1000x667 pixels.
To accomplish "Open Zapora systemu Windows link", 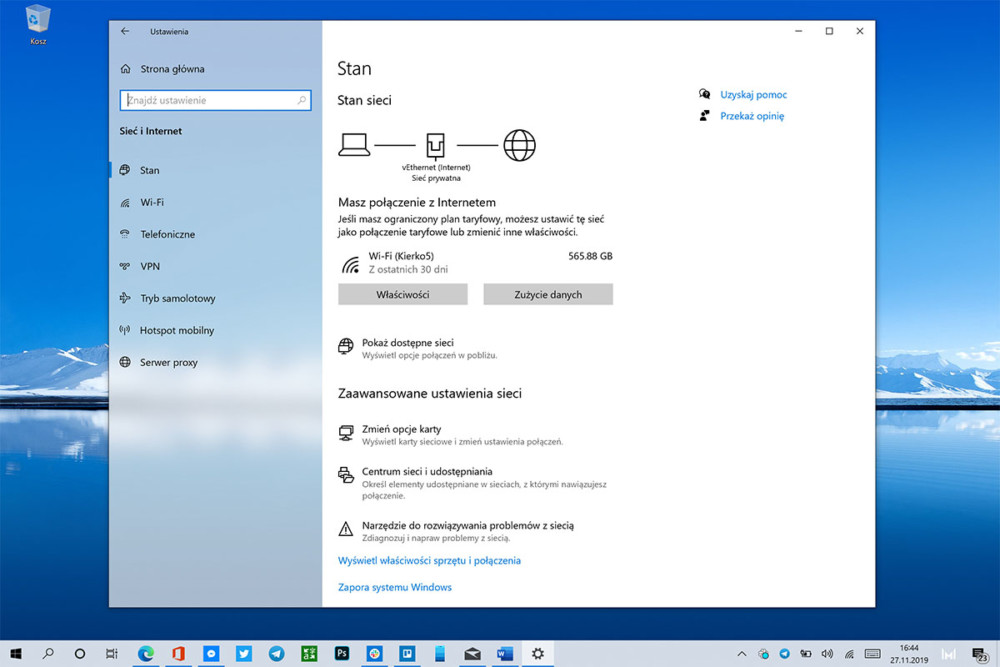I will tap(395, 587).
